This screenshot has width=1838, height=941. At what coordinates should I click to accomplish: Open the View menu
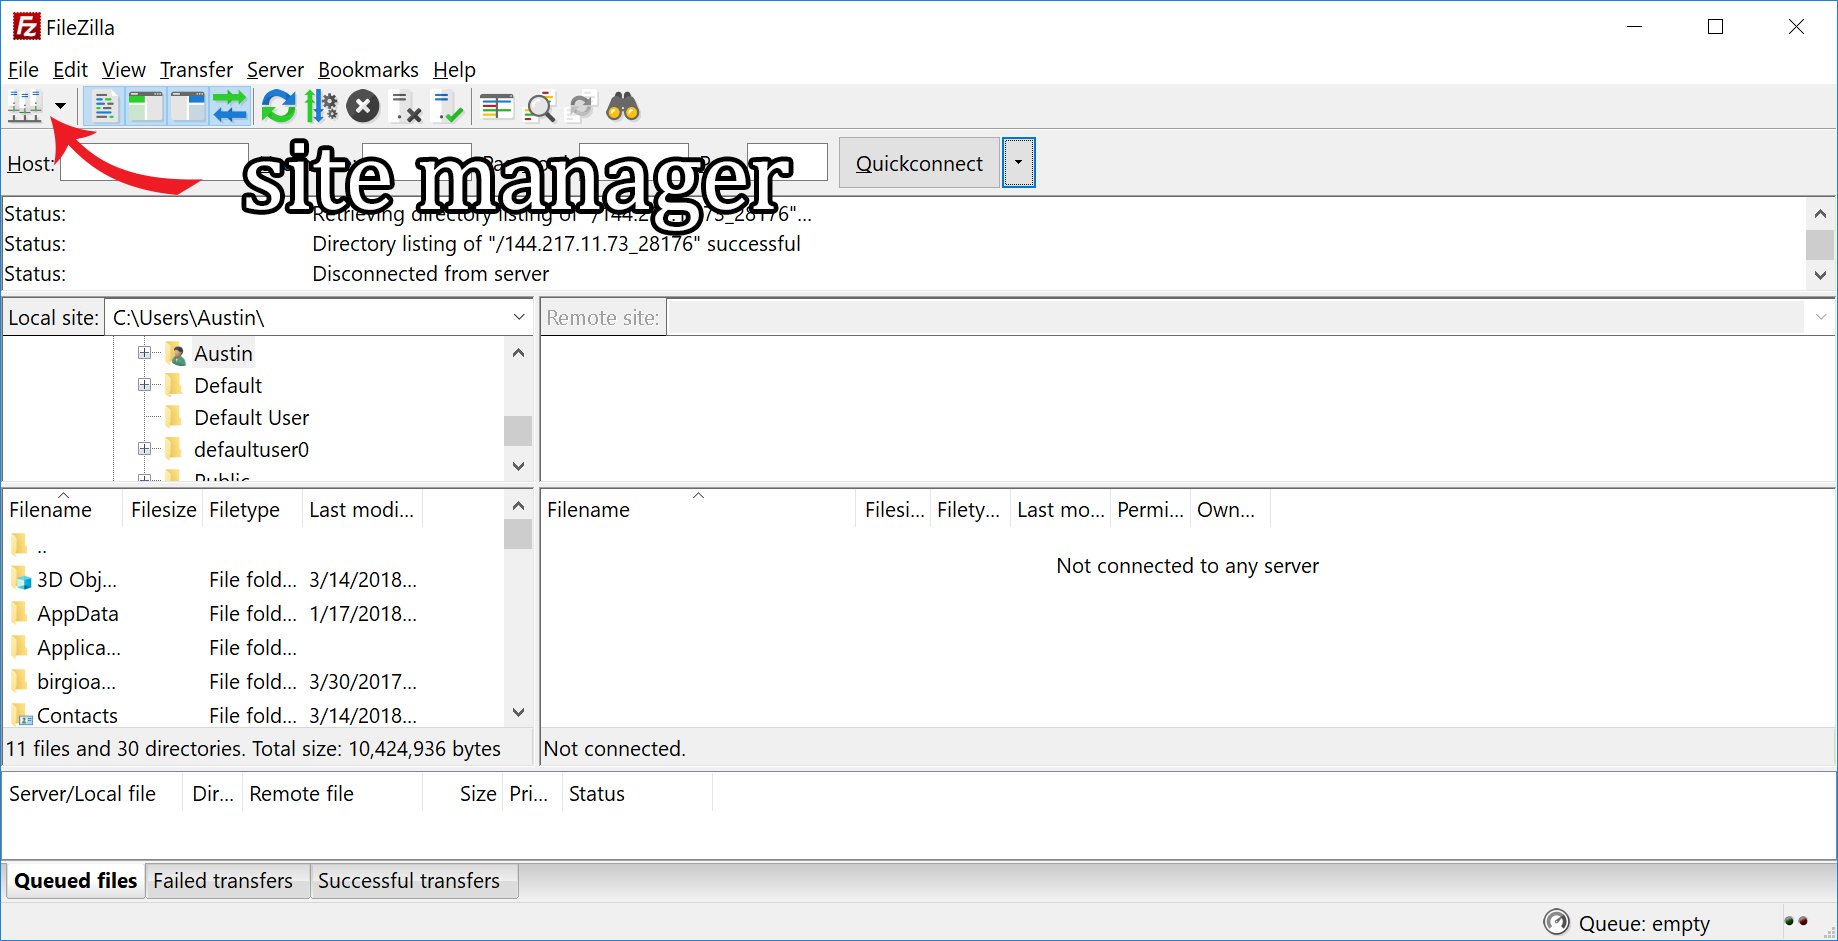click(x=123, y=70)
